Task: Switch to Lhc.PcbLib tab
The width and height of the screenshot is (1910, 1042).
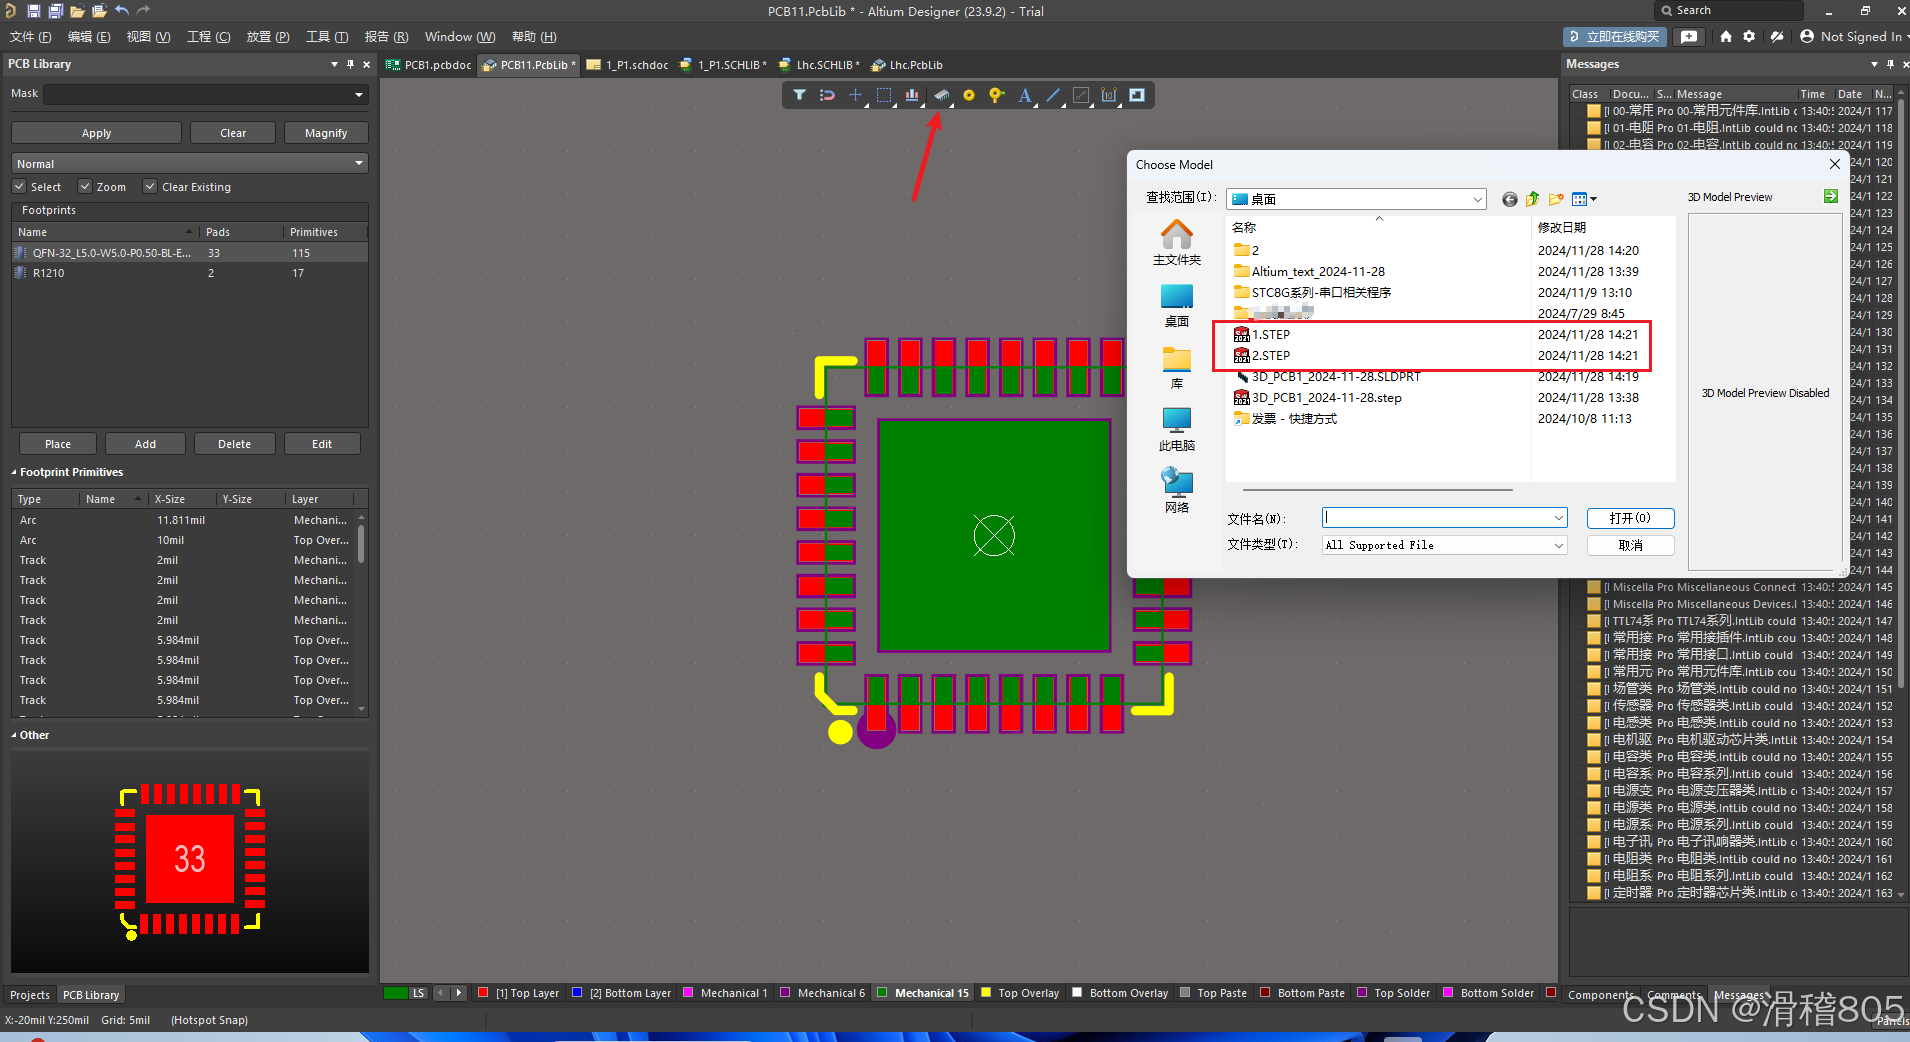Action: (x=907, y=65)
